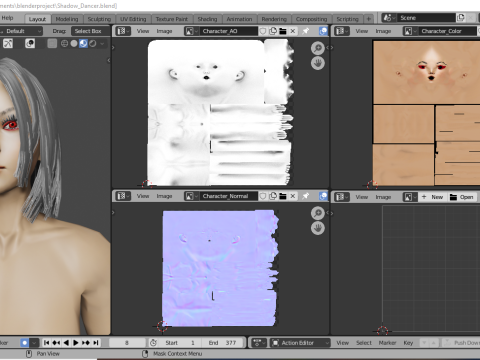Image resolution: width=480 pixels, height=360 pixels.
Task: Switch to Animation workspace tab
Action: point(239,19)
